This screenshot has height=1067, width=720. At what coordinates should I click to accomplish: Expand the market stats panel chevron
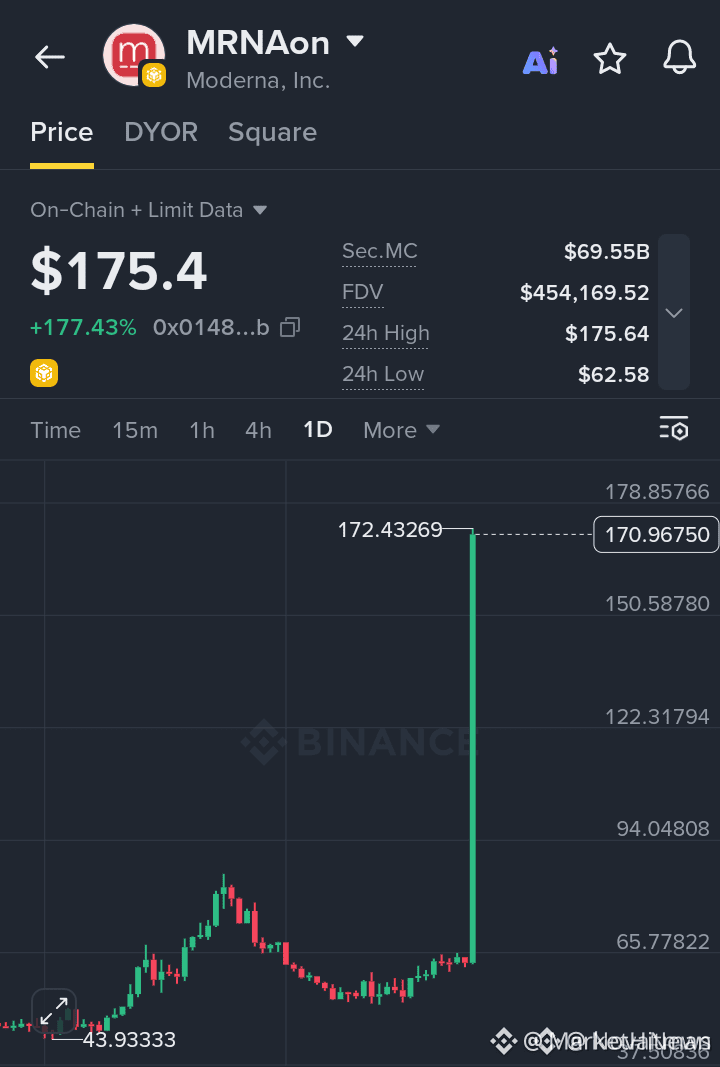point(674,312)
